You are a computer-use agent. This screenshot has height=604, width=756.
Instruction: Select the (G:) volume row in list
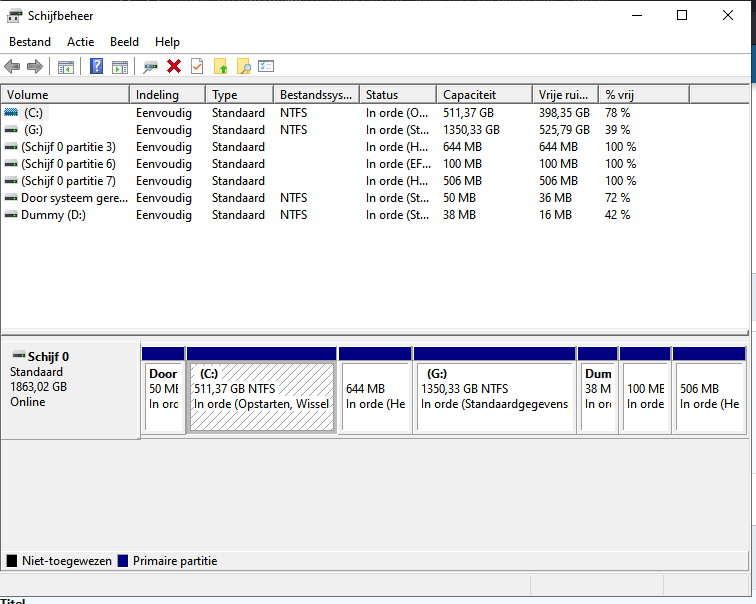(33, 130)
